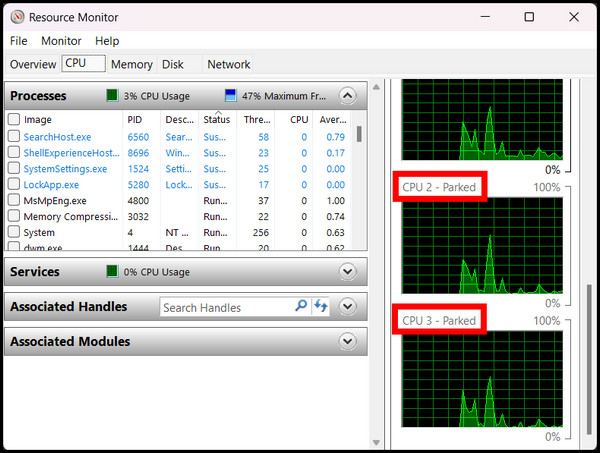600x453 pixels.
Task: Expand the Associated Handles section chevron
Action: click(x=347, y=306)
